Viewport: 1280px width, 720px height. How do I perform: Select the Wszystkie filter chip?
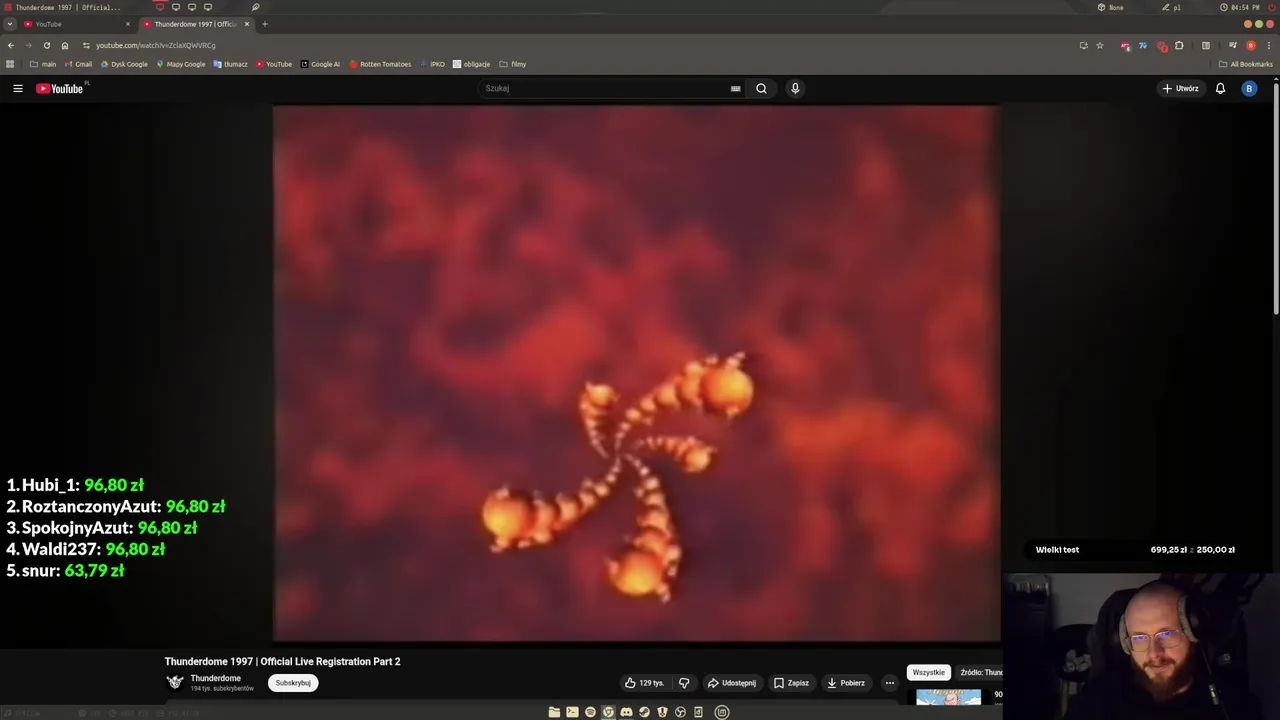coord(928,672)
